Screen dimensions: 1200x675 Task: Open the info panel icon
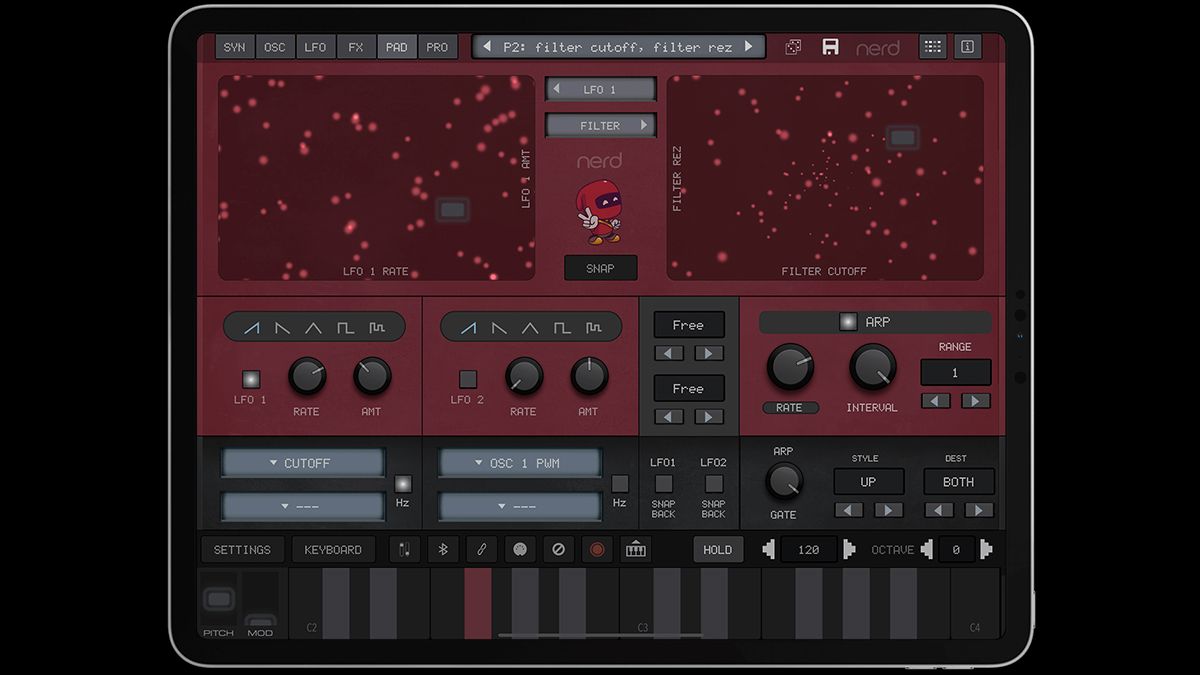tap(967, 46)
